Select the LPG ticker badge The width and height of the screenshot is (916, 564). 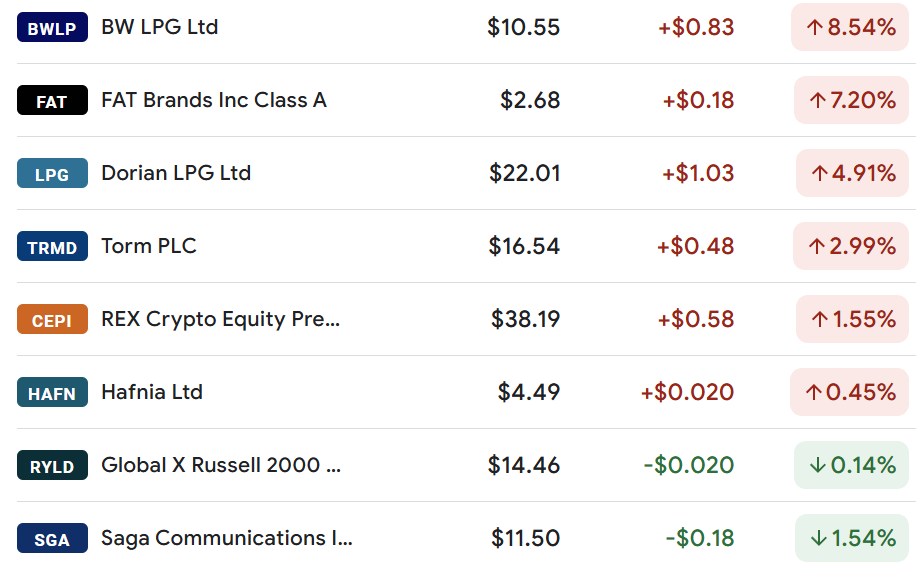point(52,174)
